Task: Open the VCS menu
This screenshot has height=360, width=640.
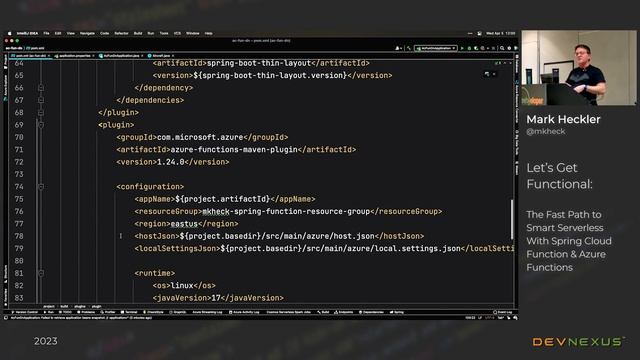Action: [x=177, y=33]
